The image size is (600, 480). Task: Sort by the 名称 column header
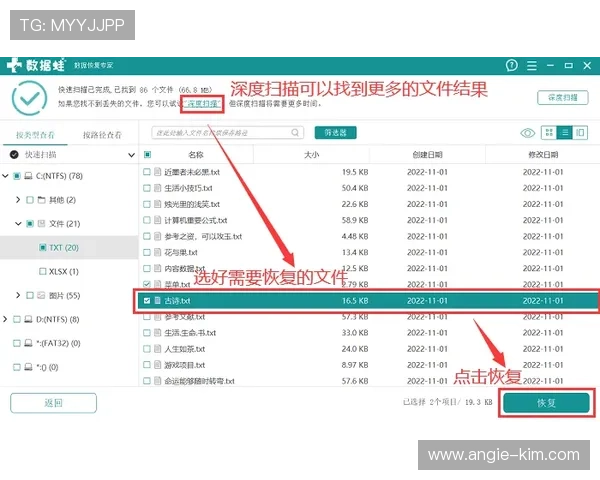click(196, 155)
